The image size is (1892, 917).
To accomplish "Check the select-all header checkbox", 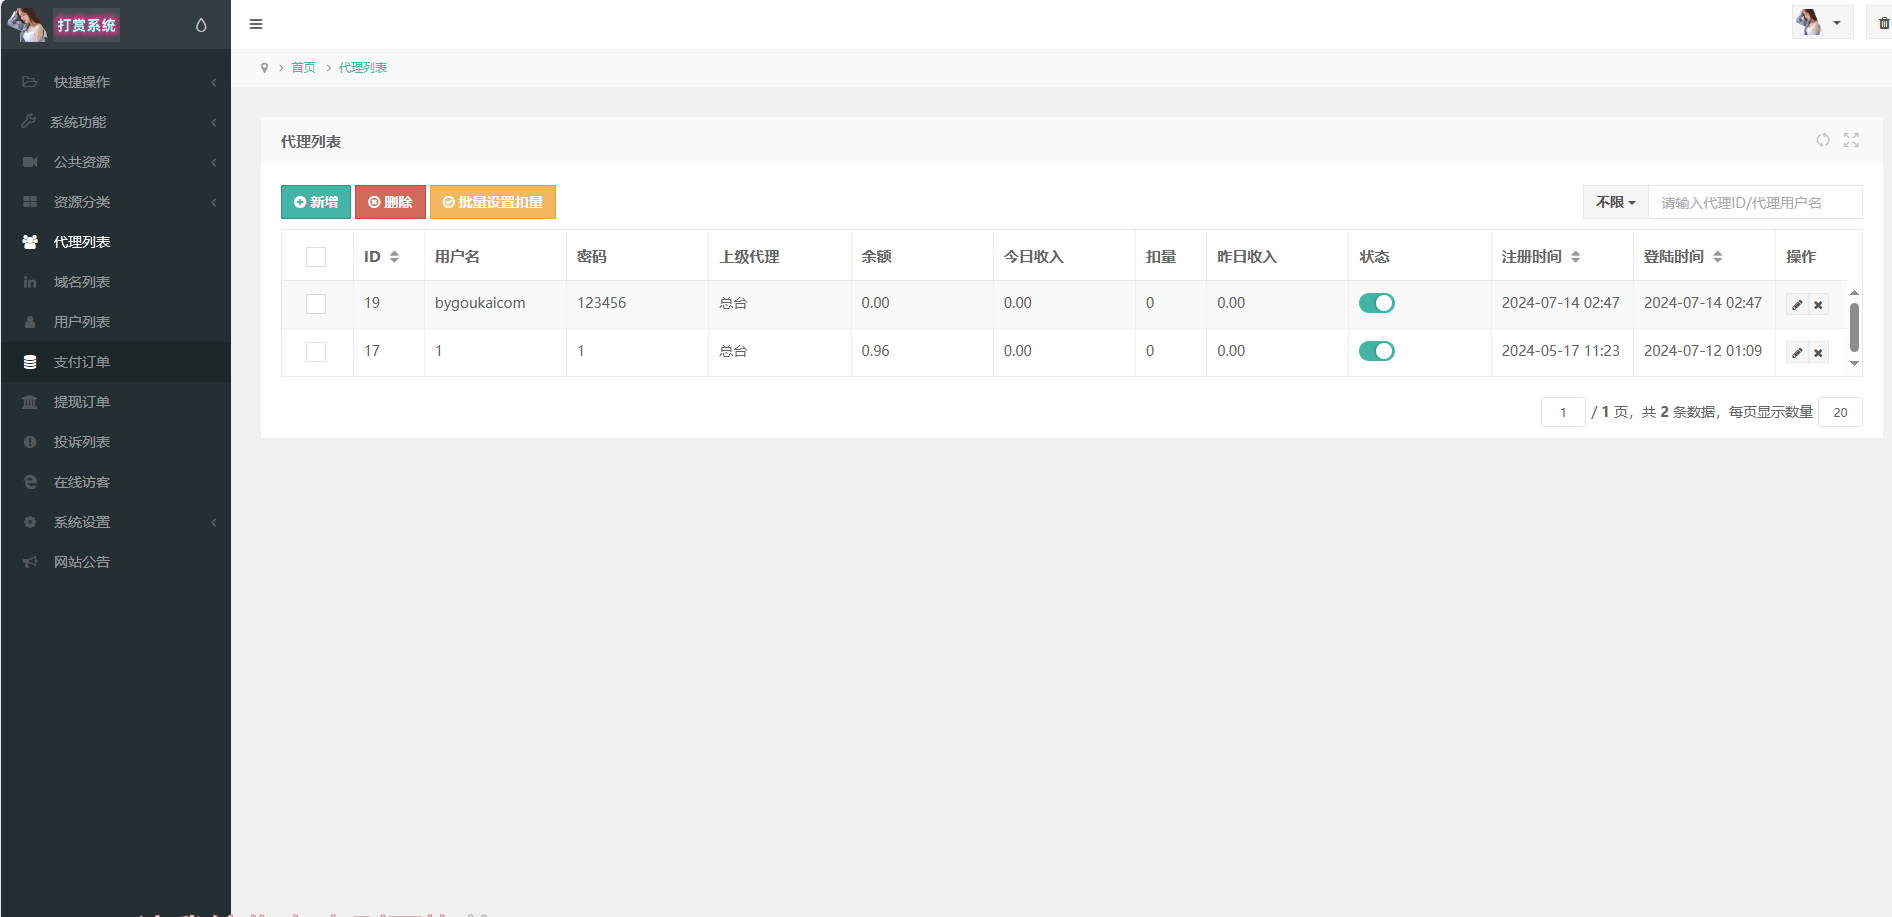I will tap(316, 257).
